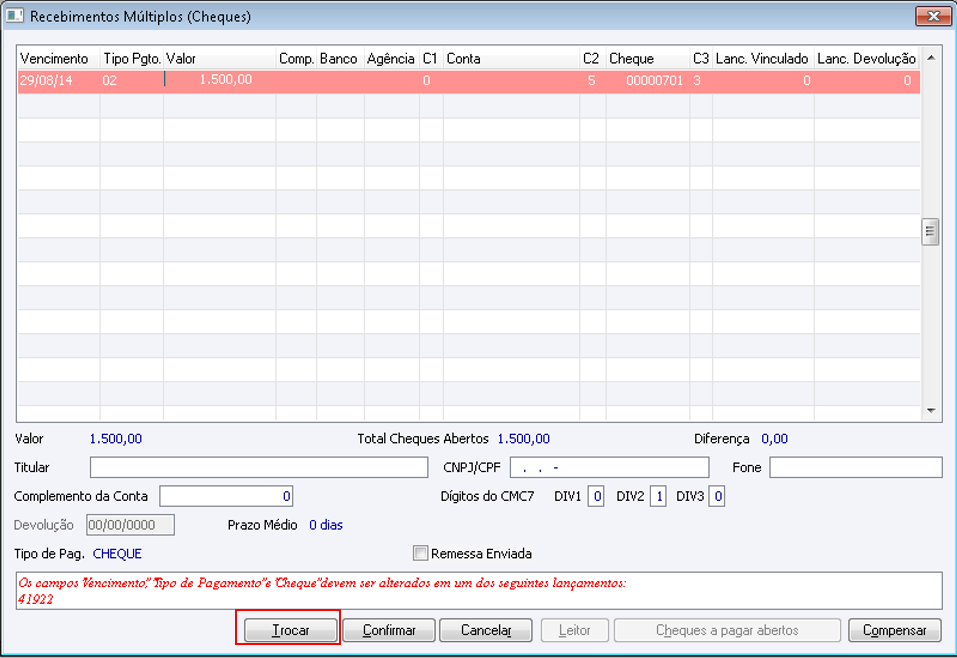Click the CHEQUE payment type text
This screenshot has width=957, height=658.
[117, 554]
